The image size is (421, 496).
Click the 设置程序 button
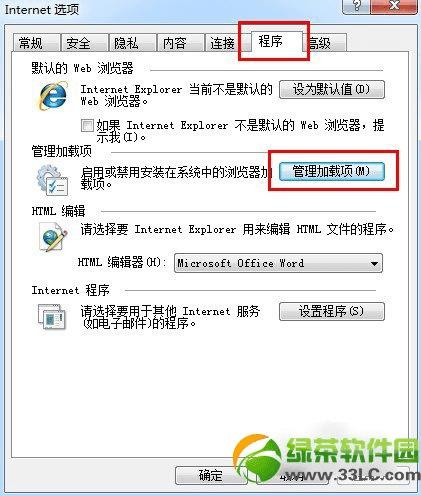(332, 311)
